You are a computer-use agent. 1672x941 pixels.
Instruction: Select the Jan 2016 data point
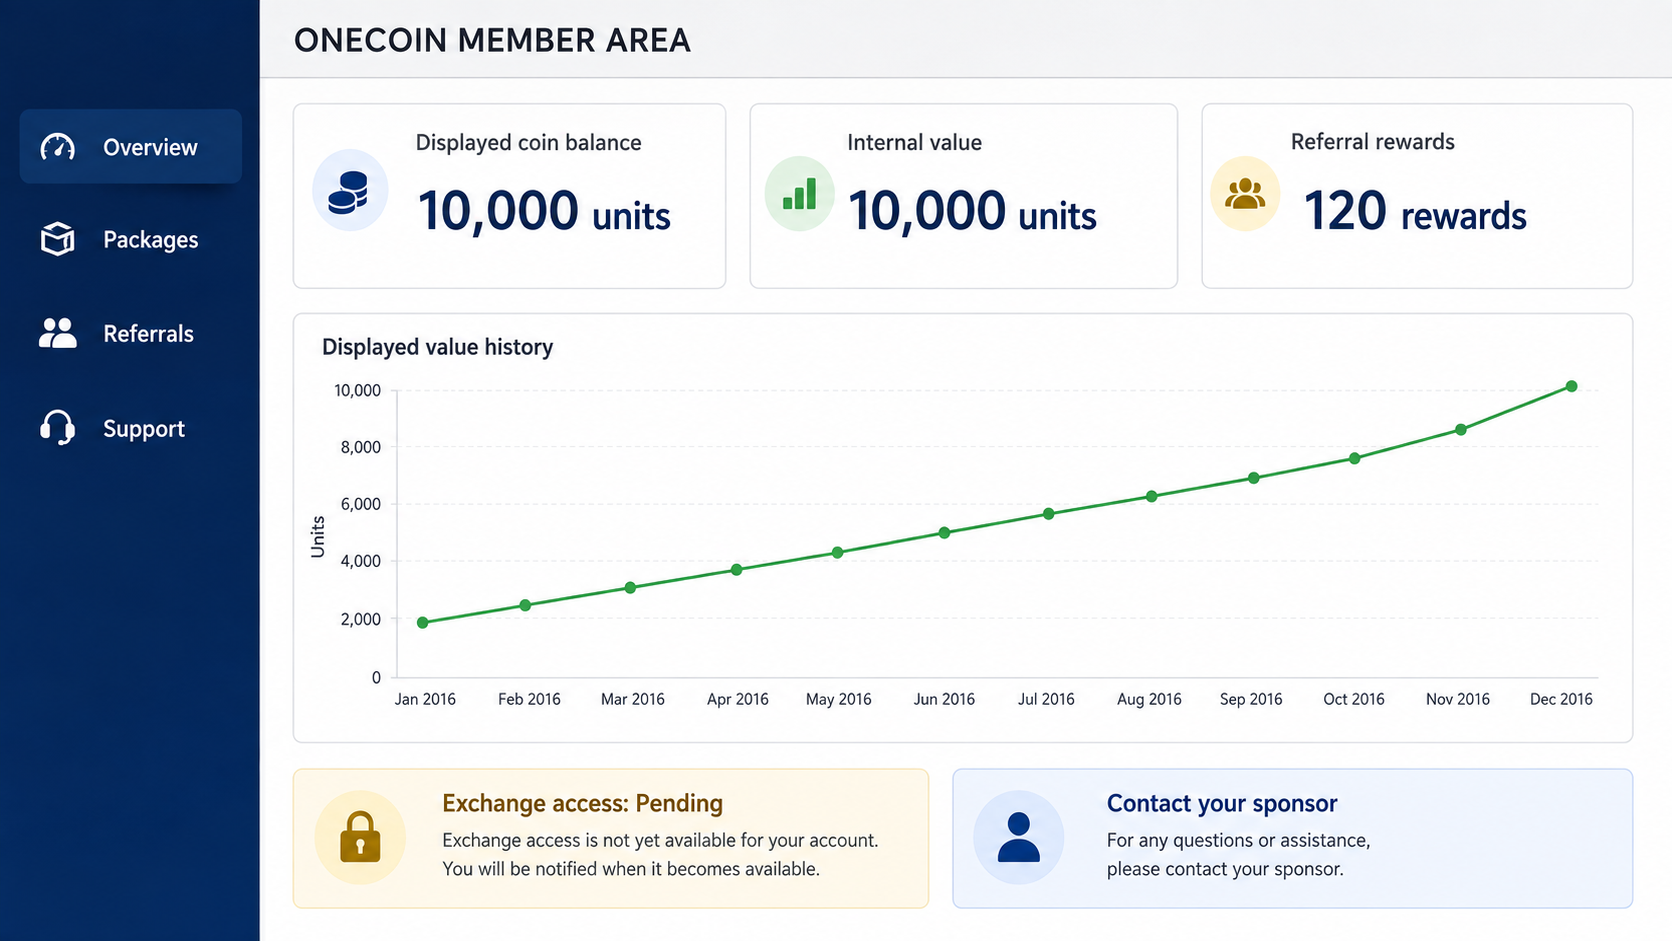423,622
